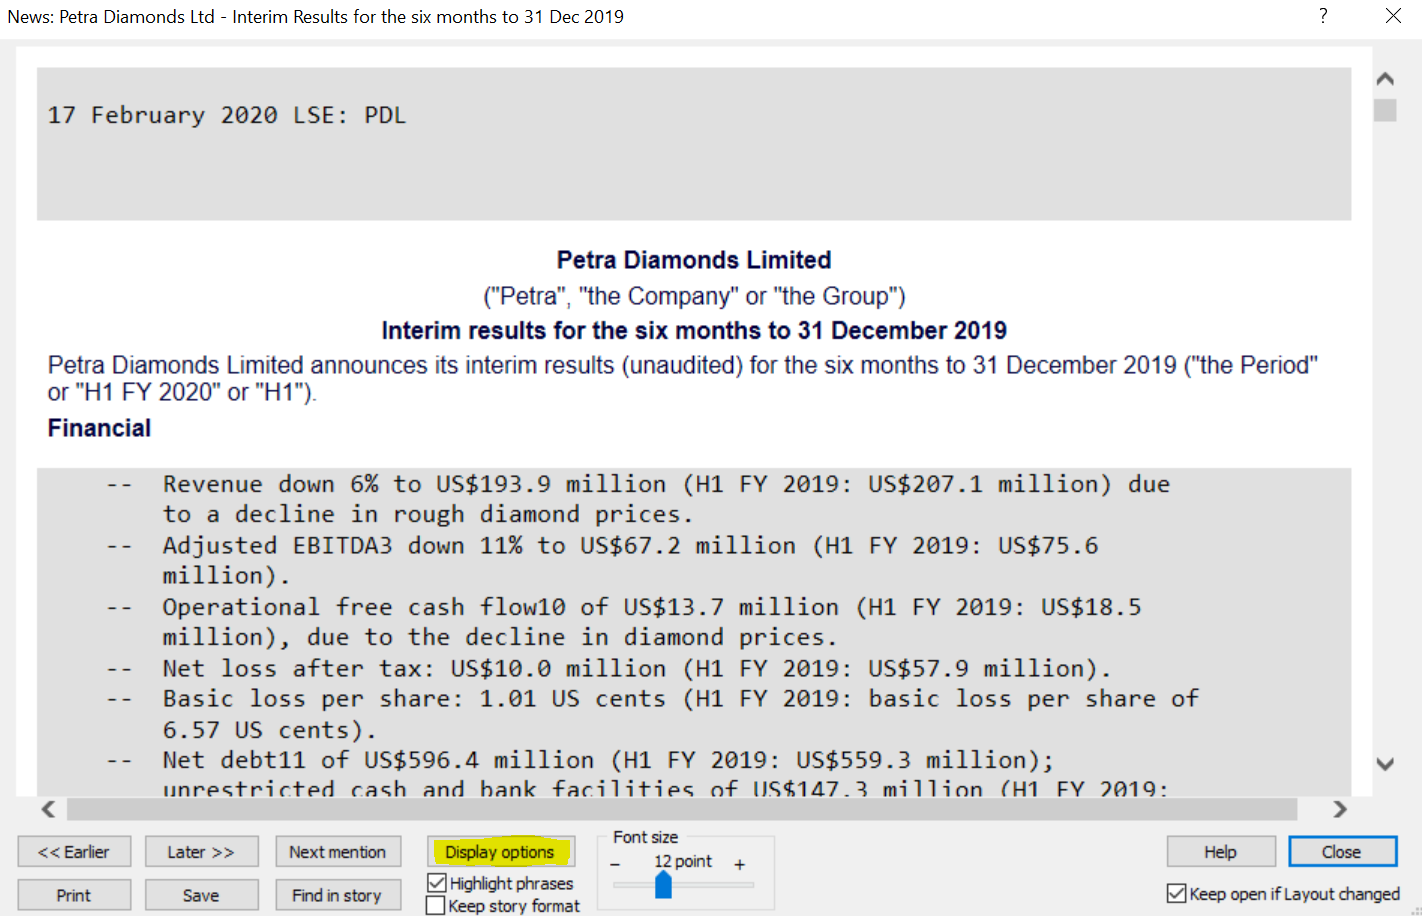Open the Help button
The height and width of the screenshot is (916, 1422).
tap(1221, 852)
